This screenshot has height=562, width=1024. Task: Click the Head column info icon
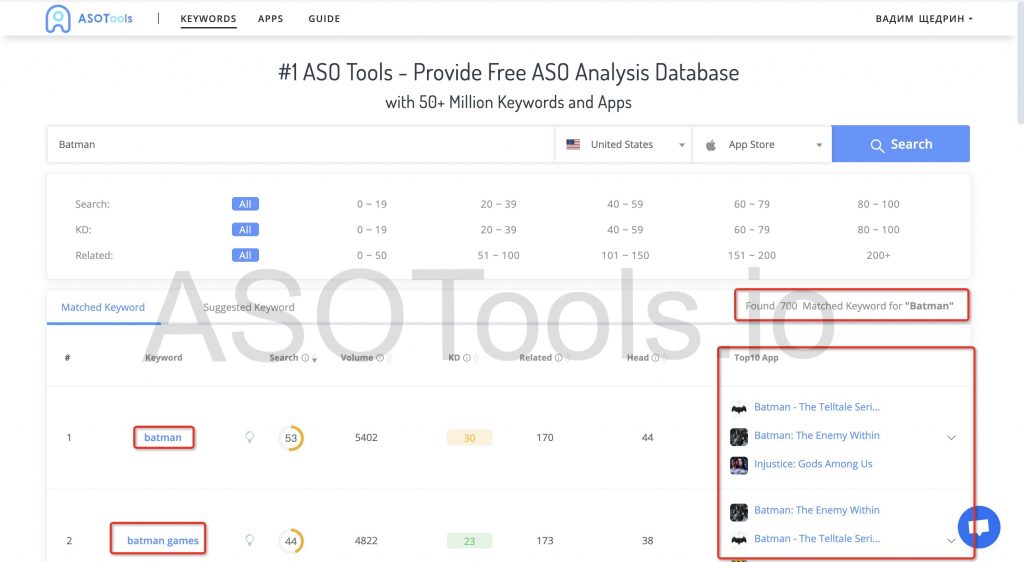pos(655,358)
